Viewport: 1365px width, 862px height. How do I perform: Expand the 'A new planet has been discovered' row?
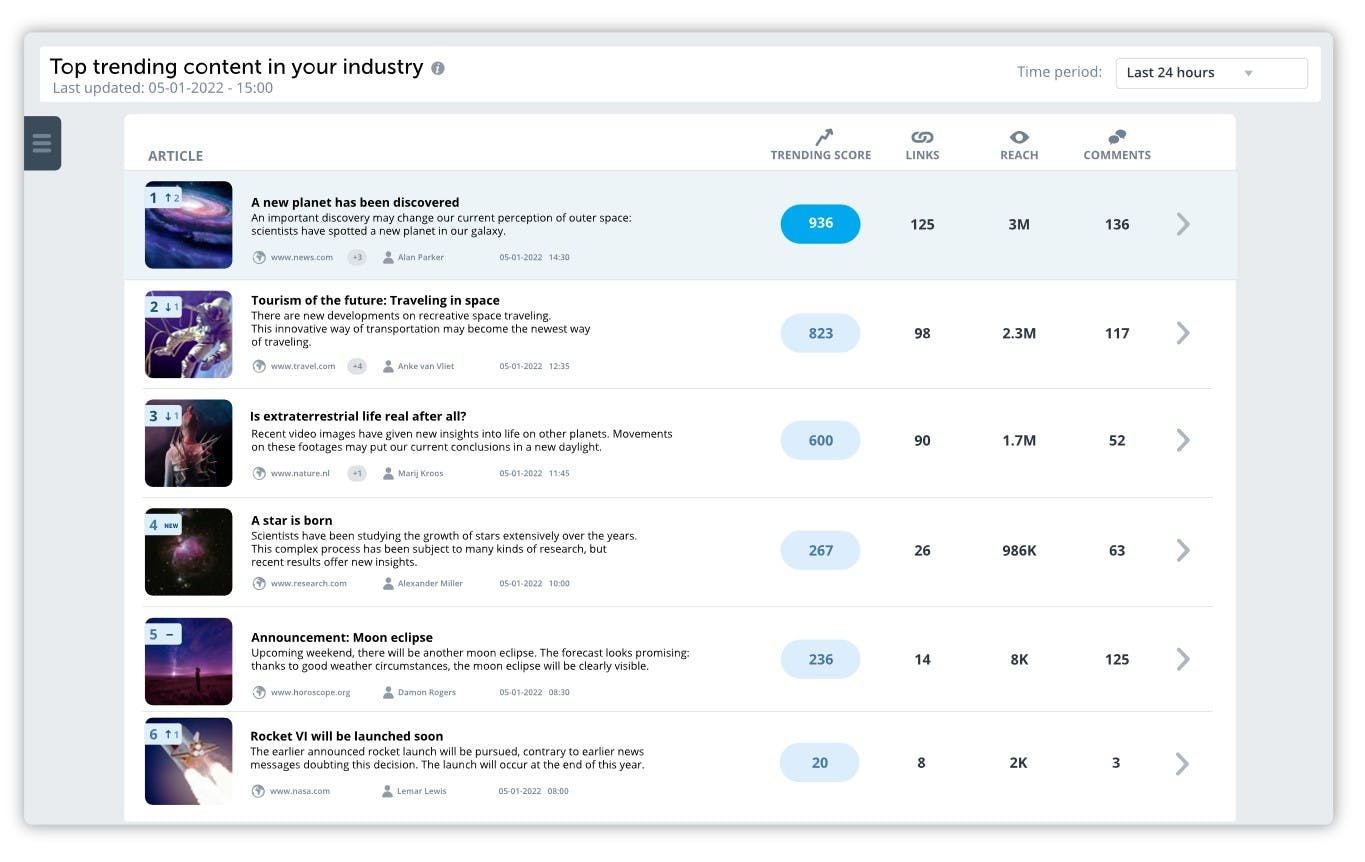pyautogui.click(x=1183, y=224)
